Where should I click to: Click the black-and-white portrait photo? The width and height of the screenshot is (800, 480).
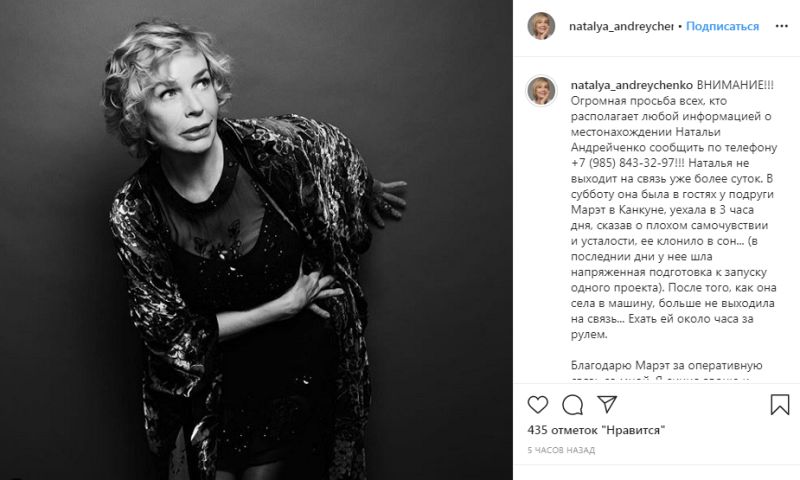coord(256,240)
